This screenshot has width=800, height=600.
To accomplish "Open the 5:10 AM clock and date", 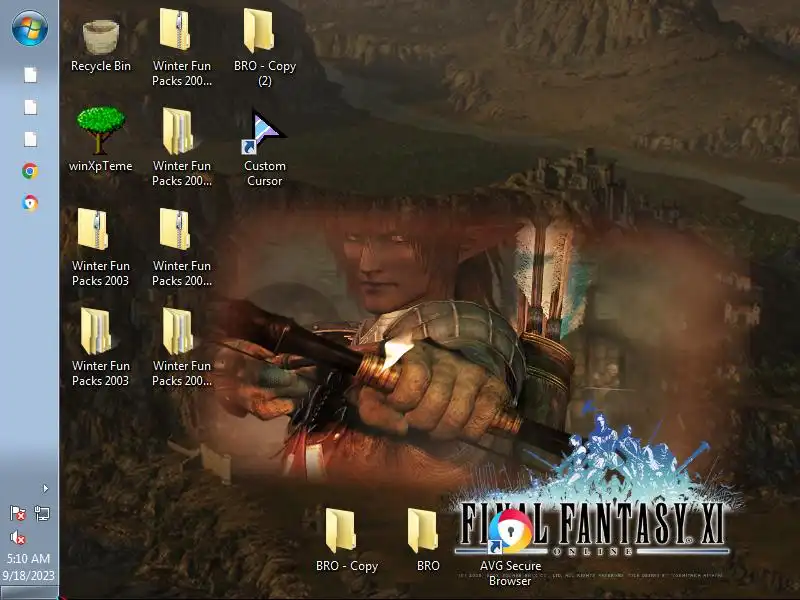I will pos(29,567).
